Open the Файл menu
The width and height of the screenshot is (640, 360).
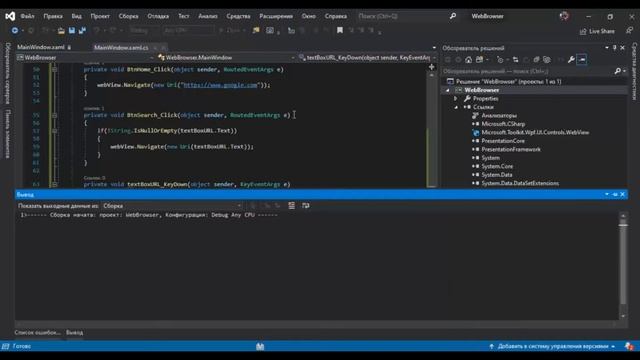(27, 16)
